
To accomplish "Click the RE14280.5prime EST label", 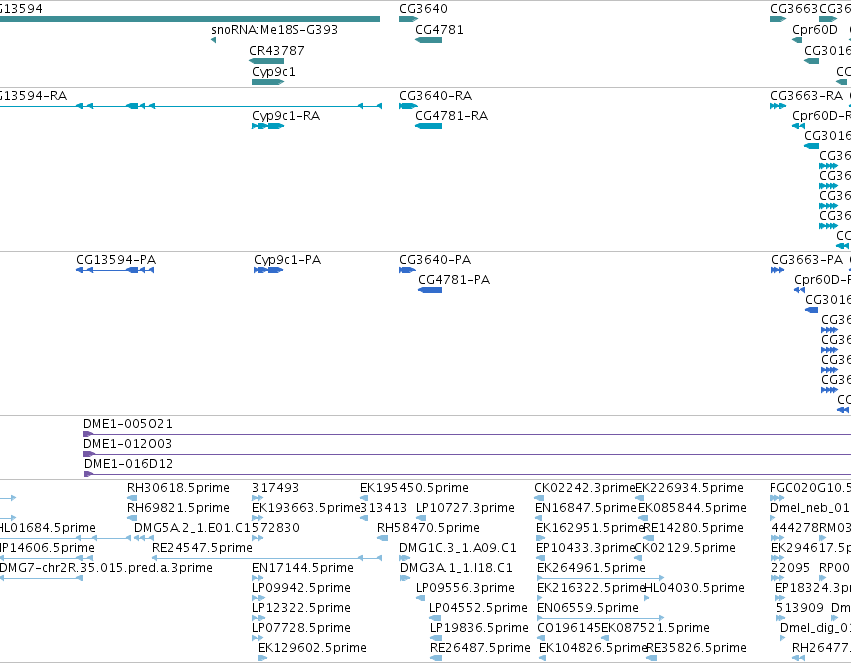I will (693, 528).
